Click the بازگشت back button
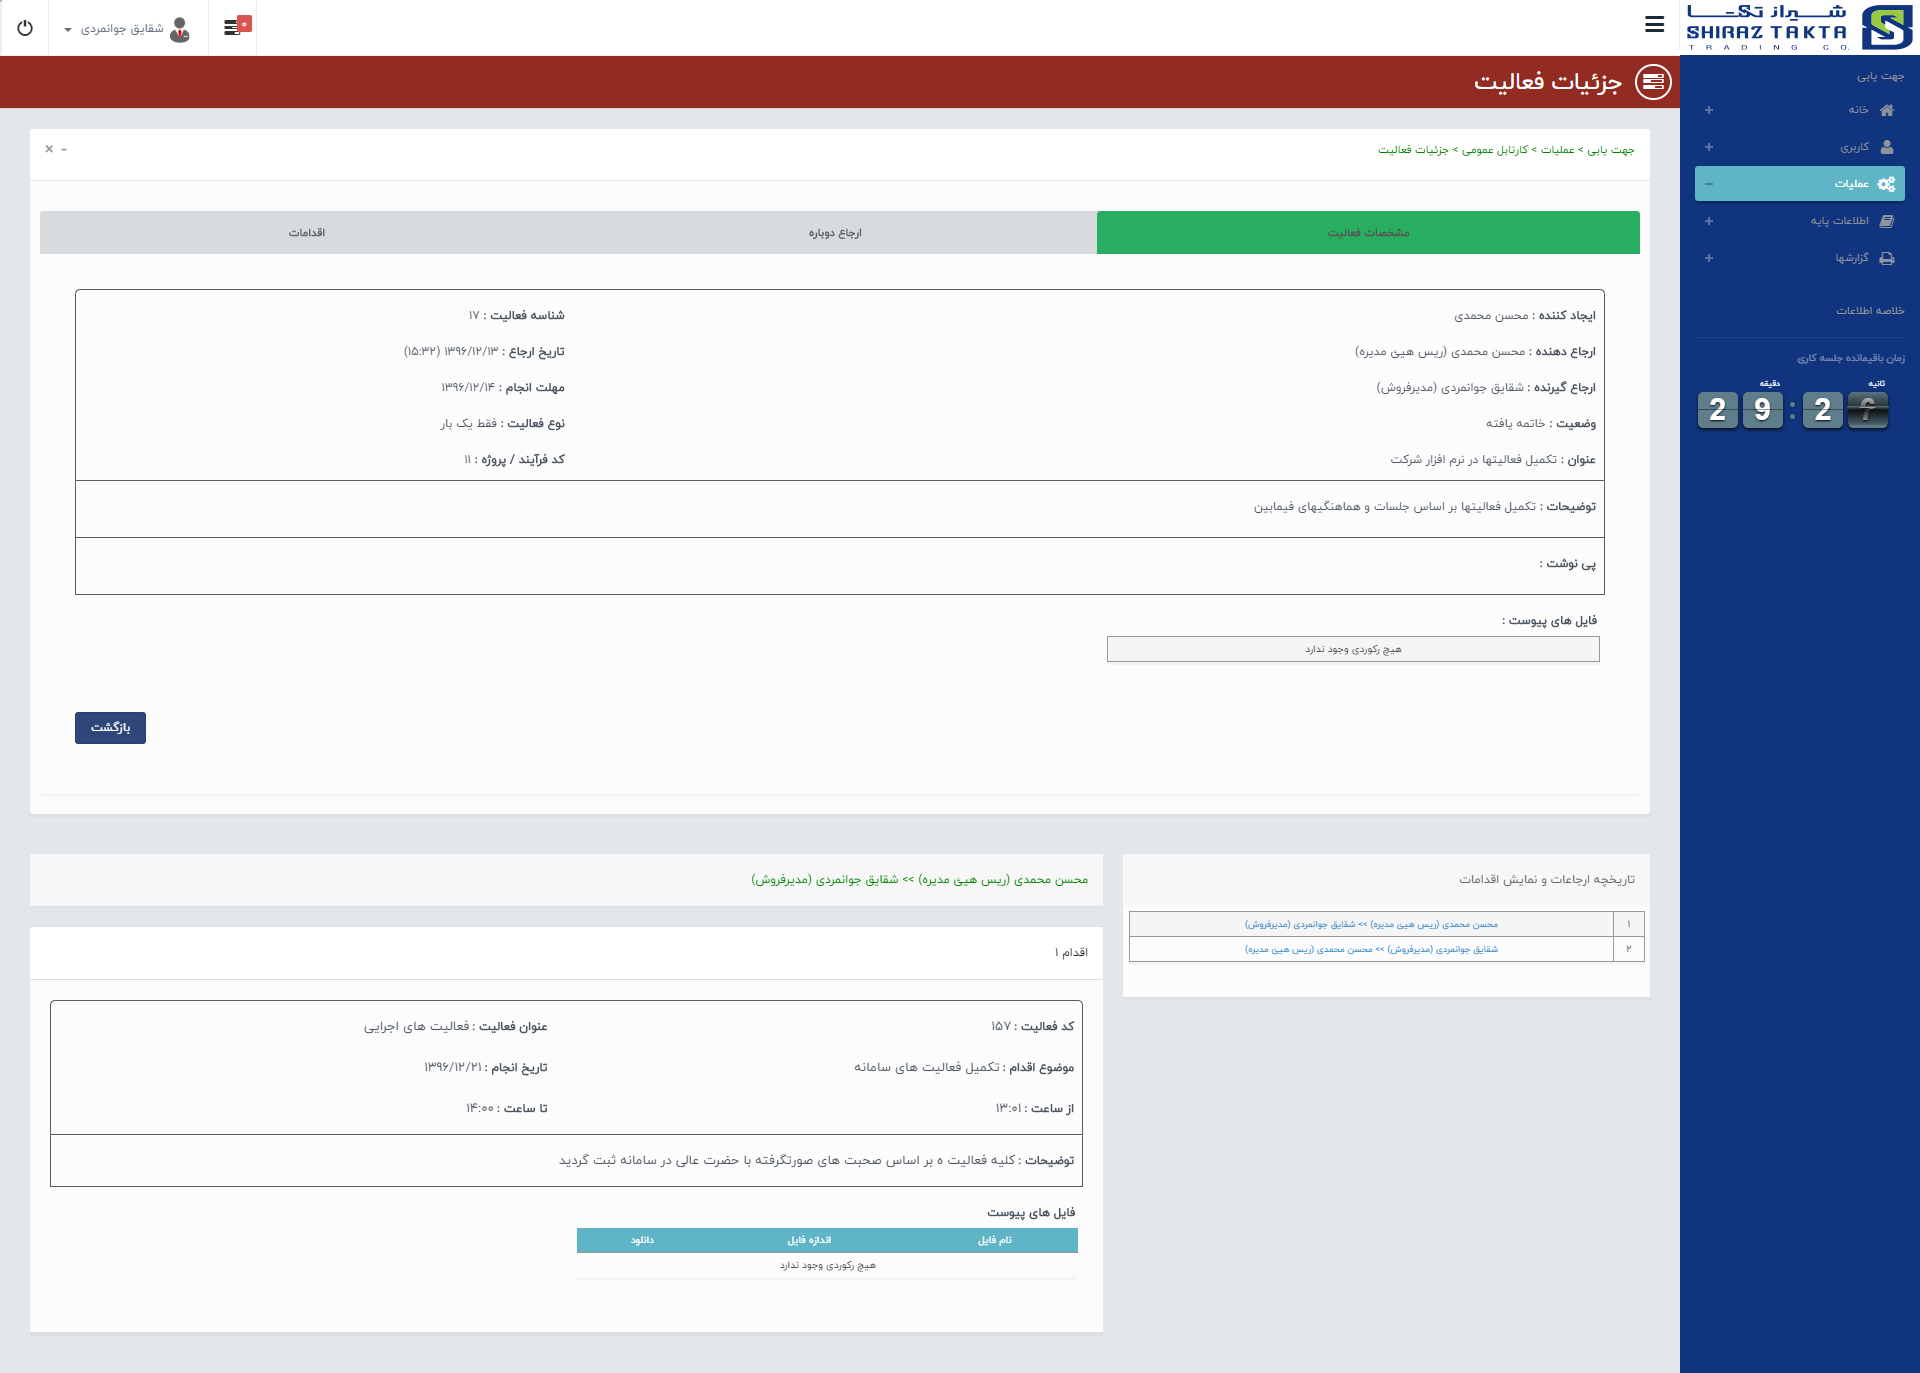The image size is (1920, 1373). (110, 728)
